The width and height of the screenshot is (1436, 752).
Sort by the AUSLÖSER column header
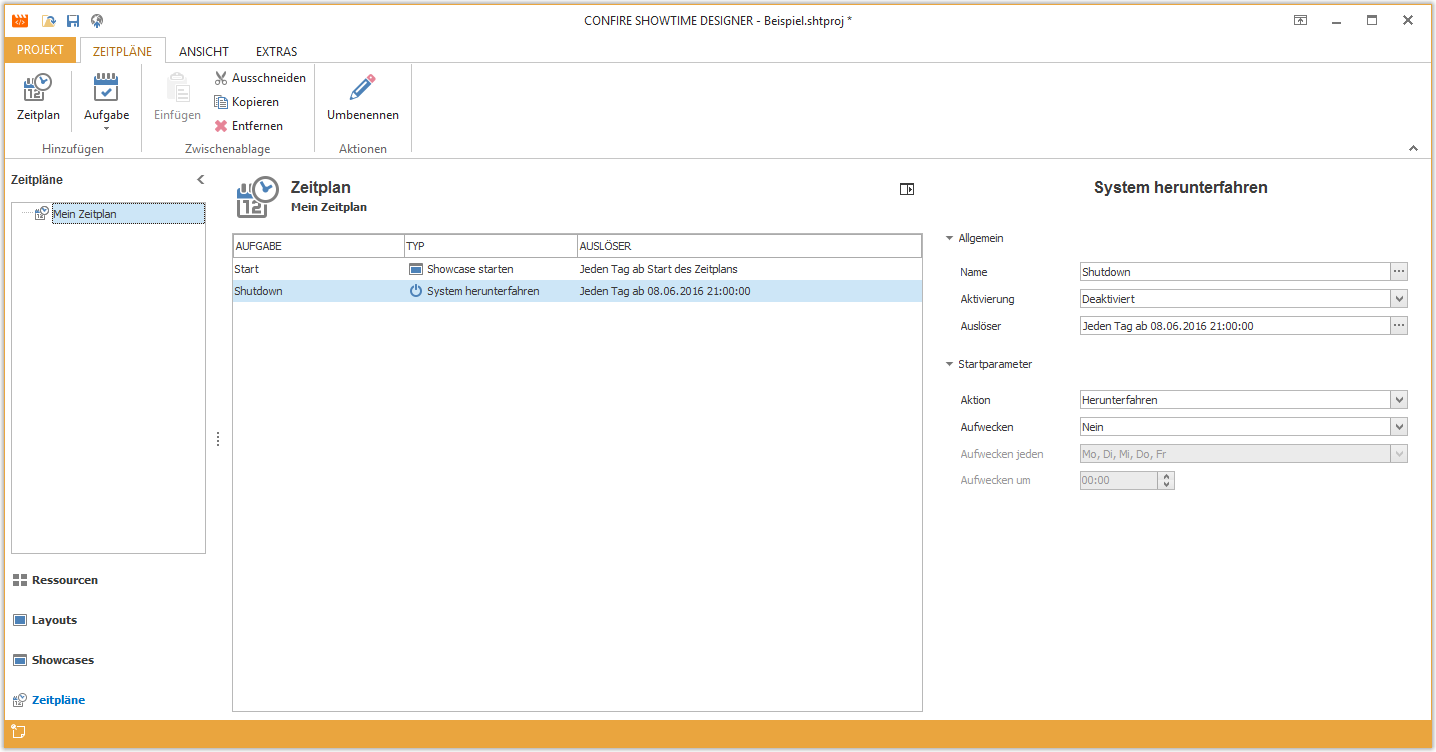[749, 246]
